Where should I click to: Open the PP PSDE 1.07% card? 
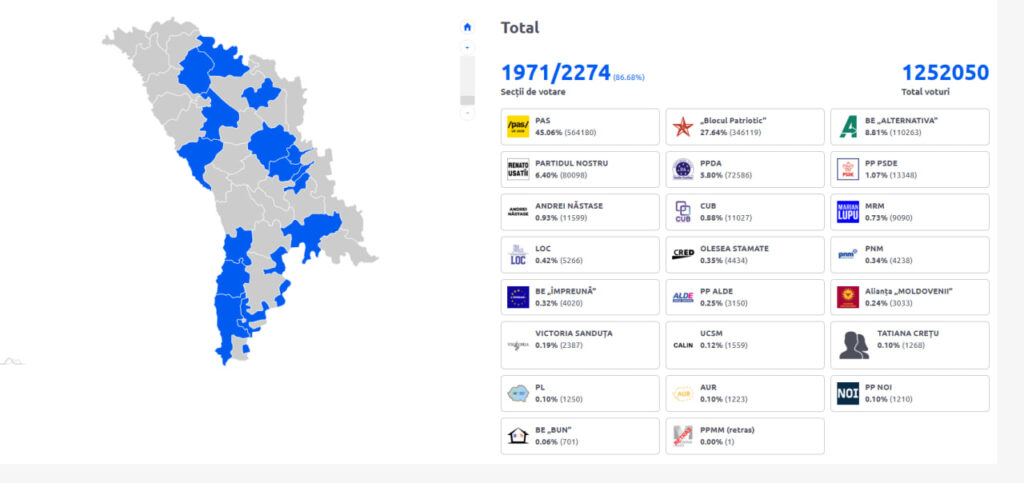click(x=910, y=169)
